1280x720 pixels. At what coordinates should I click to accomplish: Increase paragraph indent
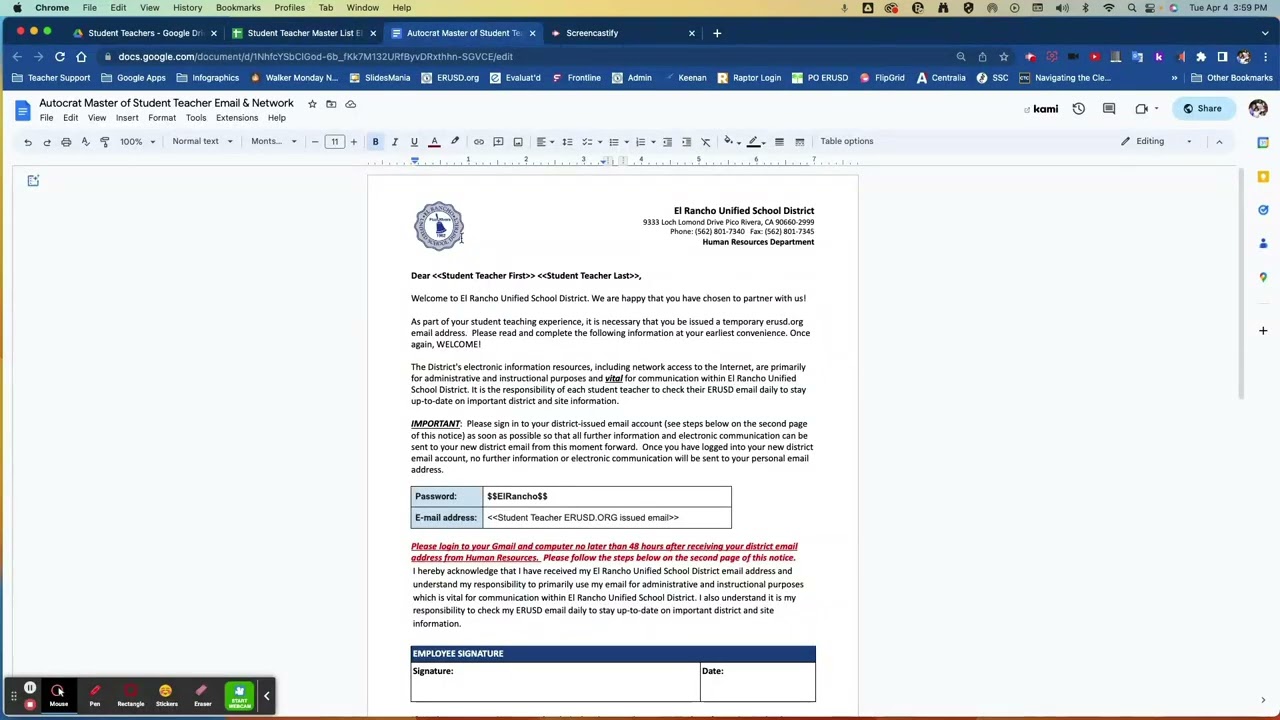click(x=686, y=142)
